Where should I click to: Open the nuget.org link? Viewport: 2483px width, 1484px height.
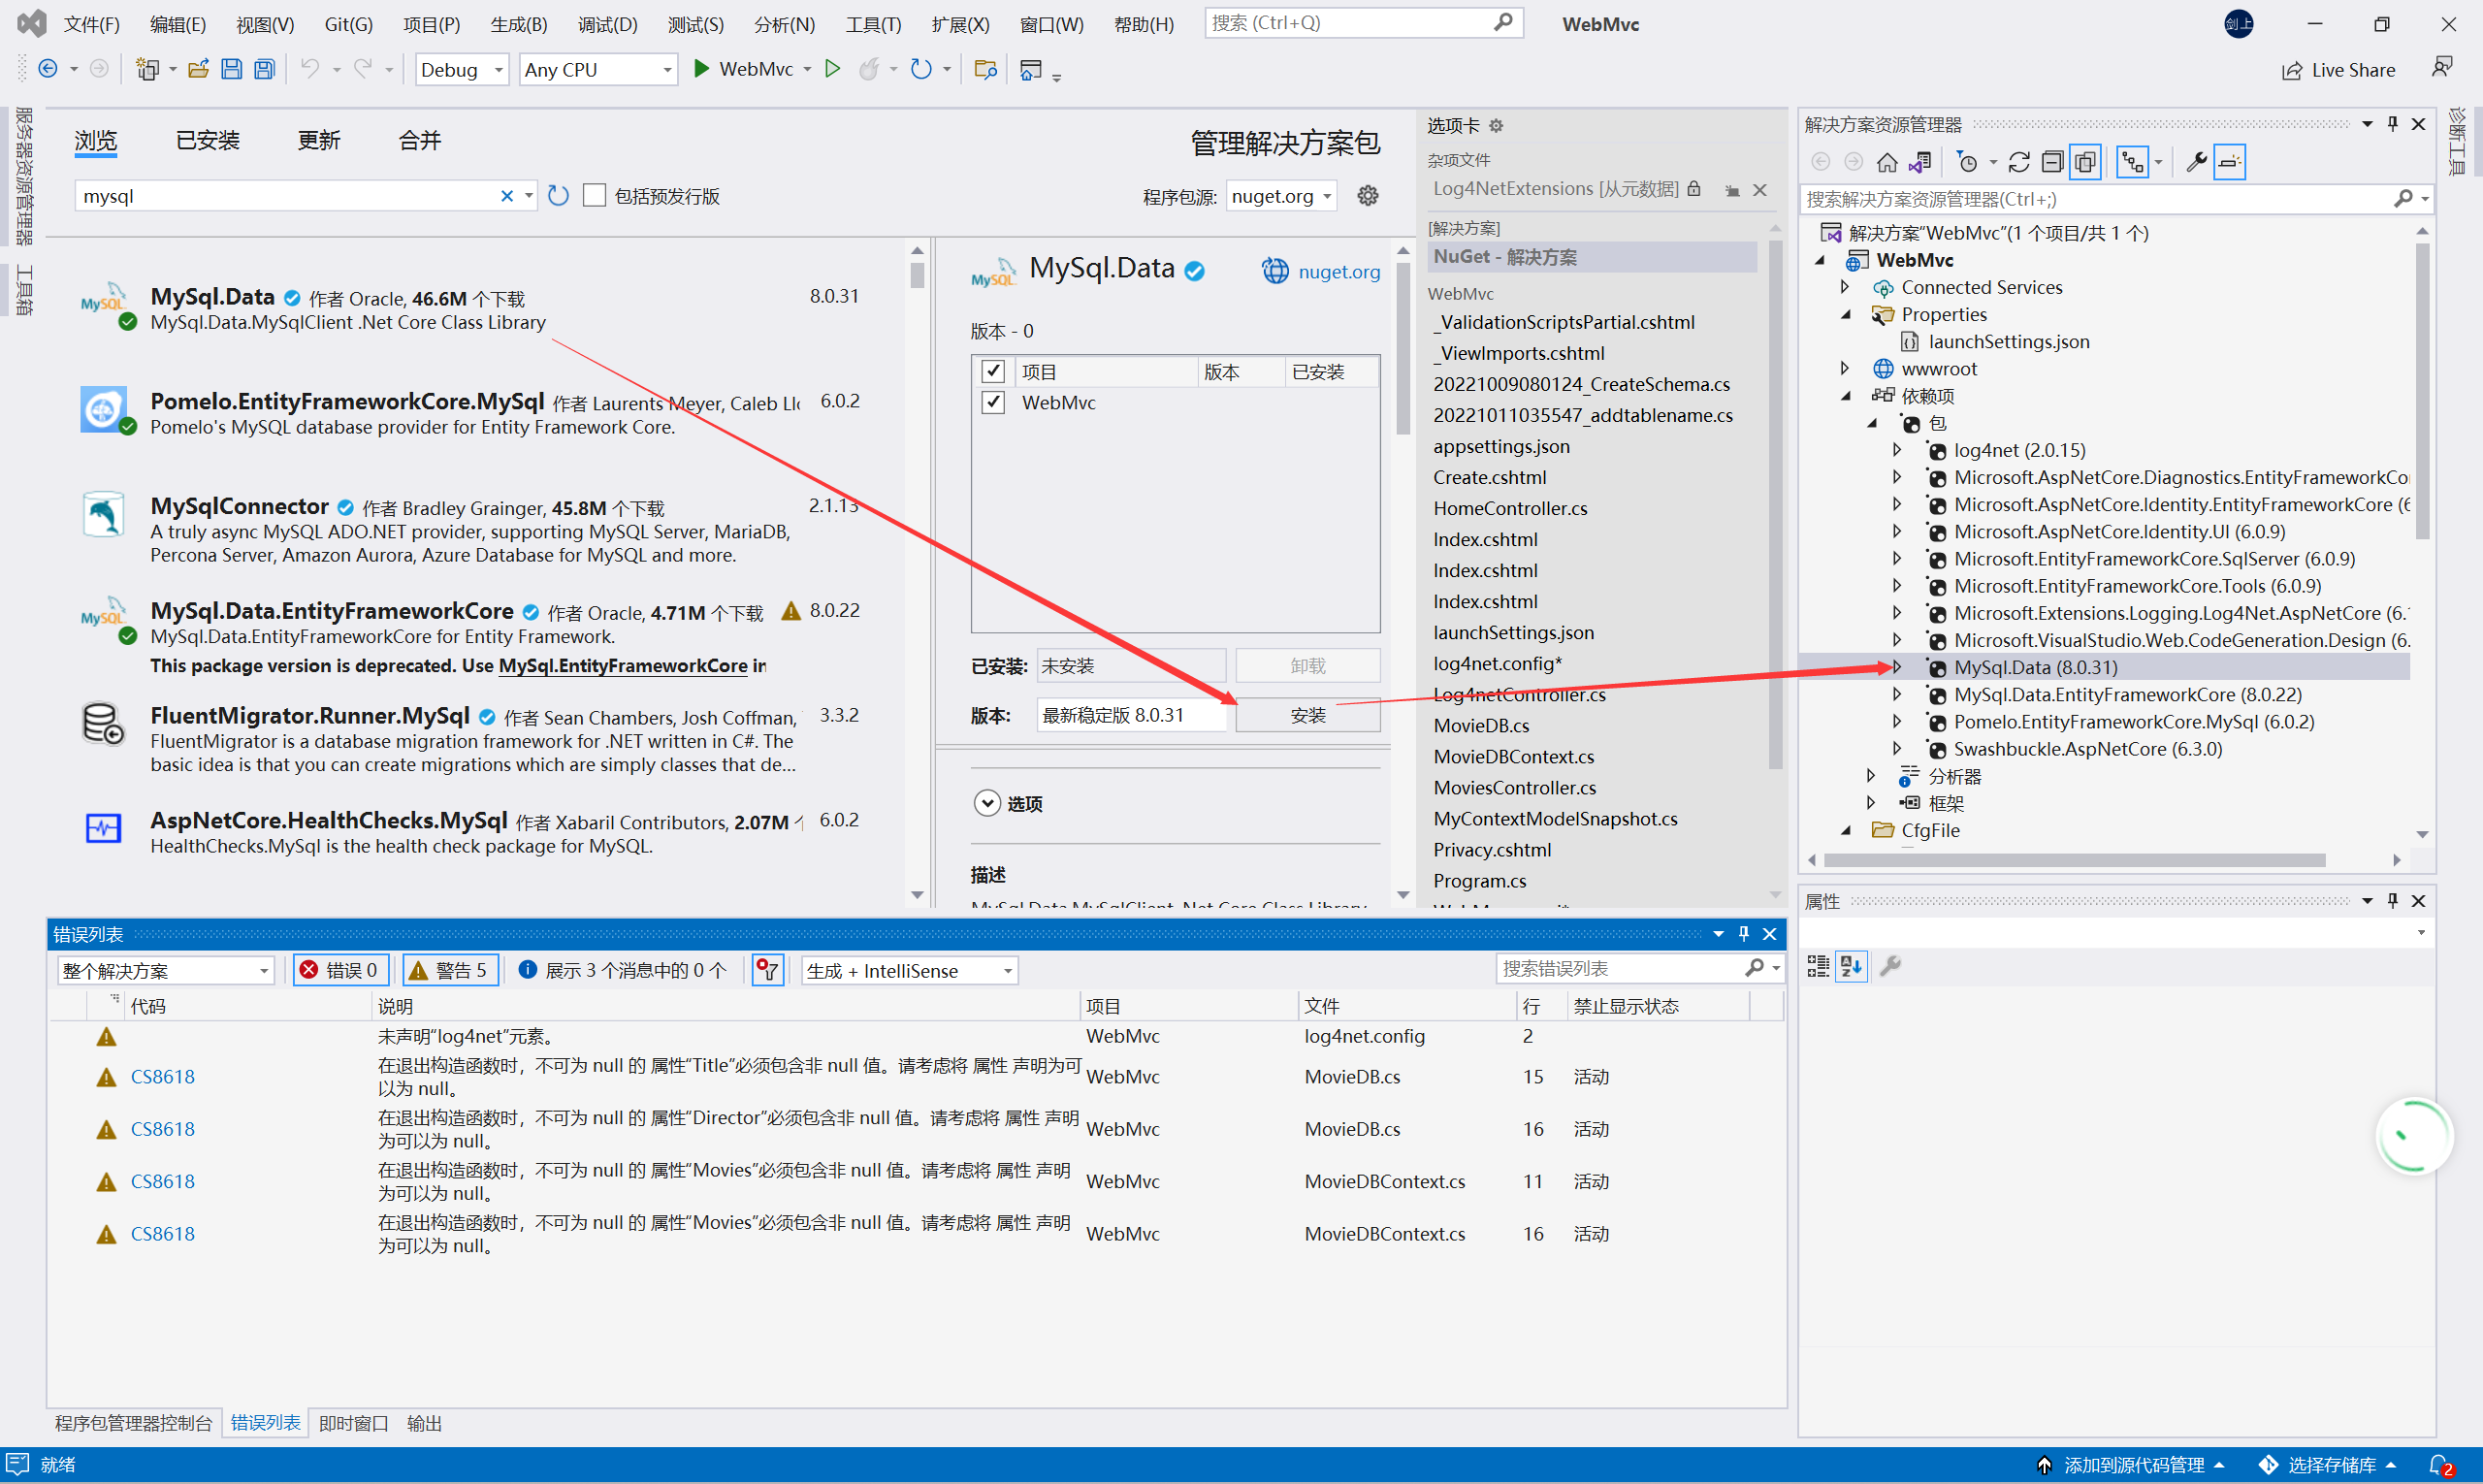[x=1338, y=271]
